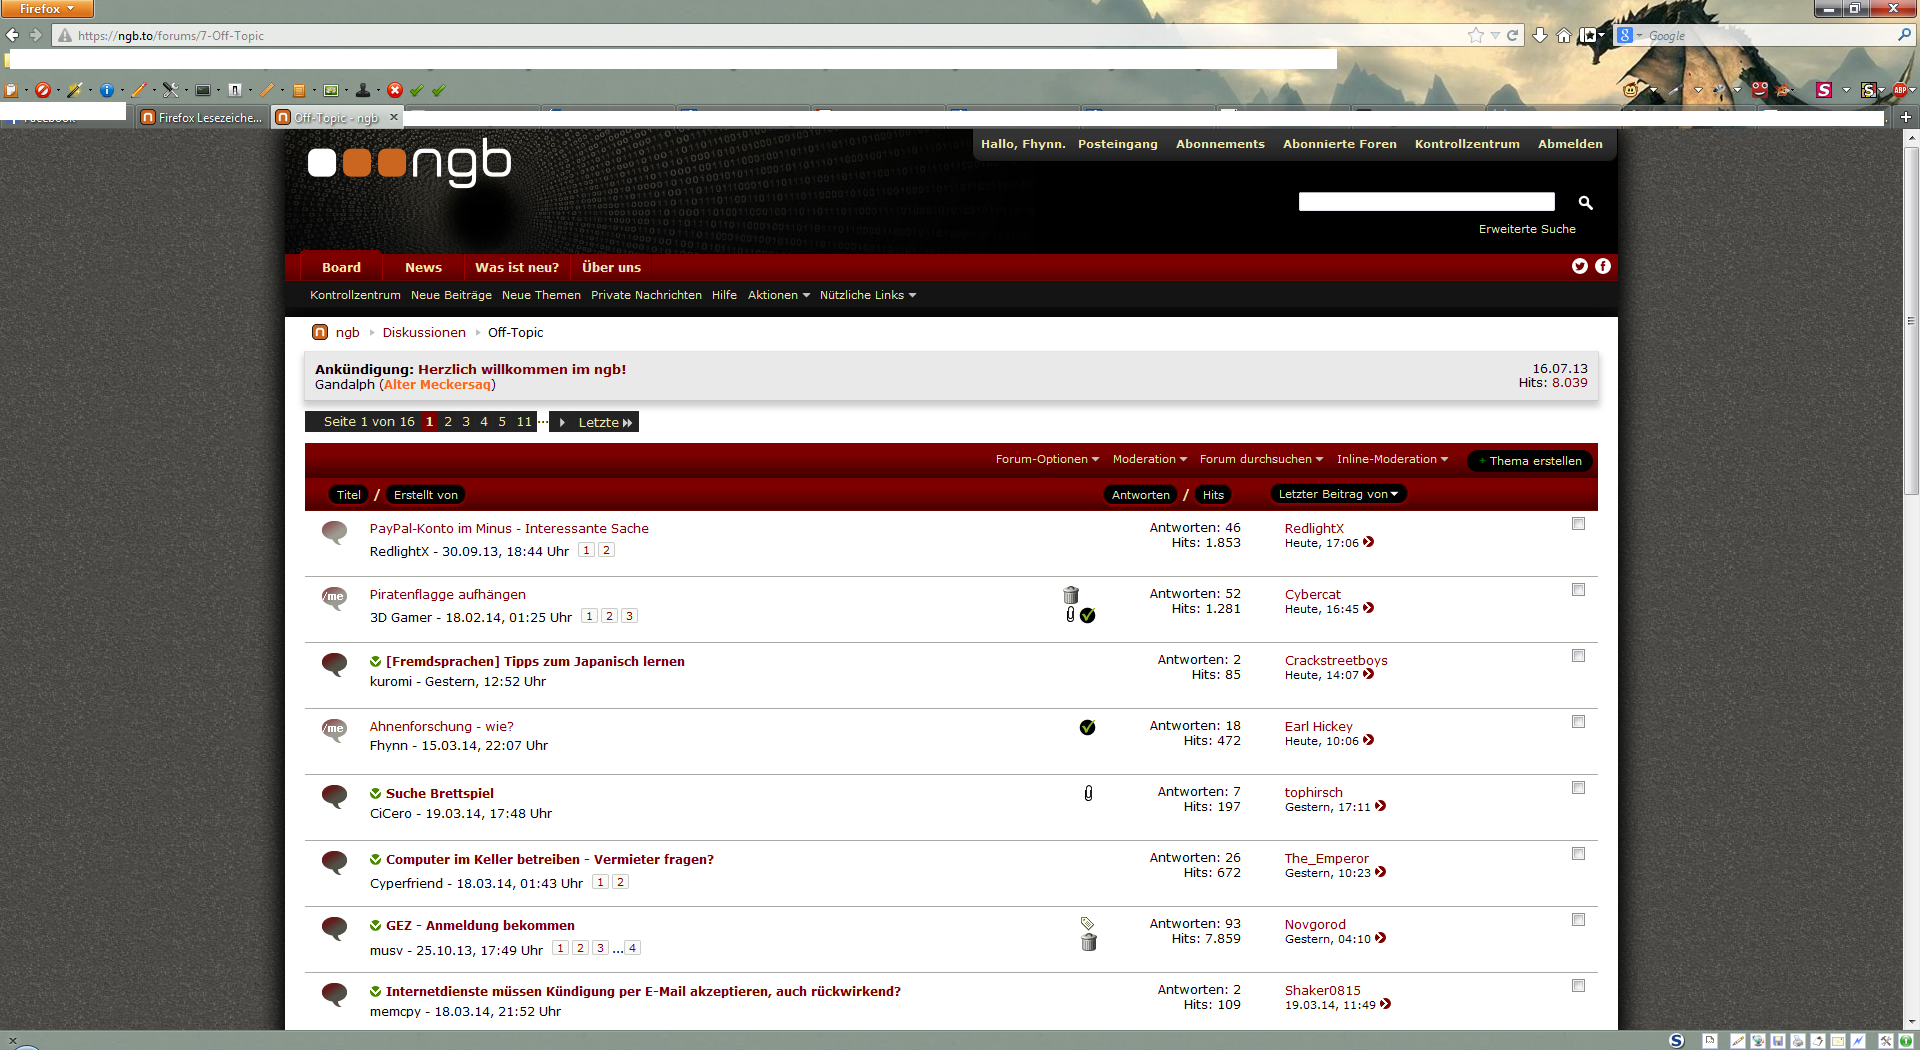Open the Firefox Lesezeichen browser tab
Image resolution: width=1920 pixels, height=1050 pixels.
point(202,118)
